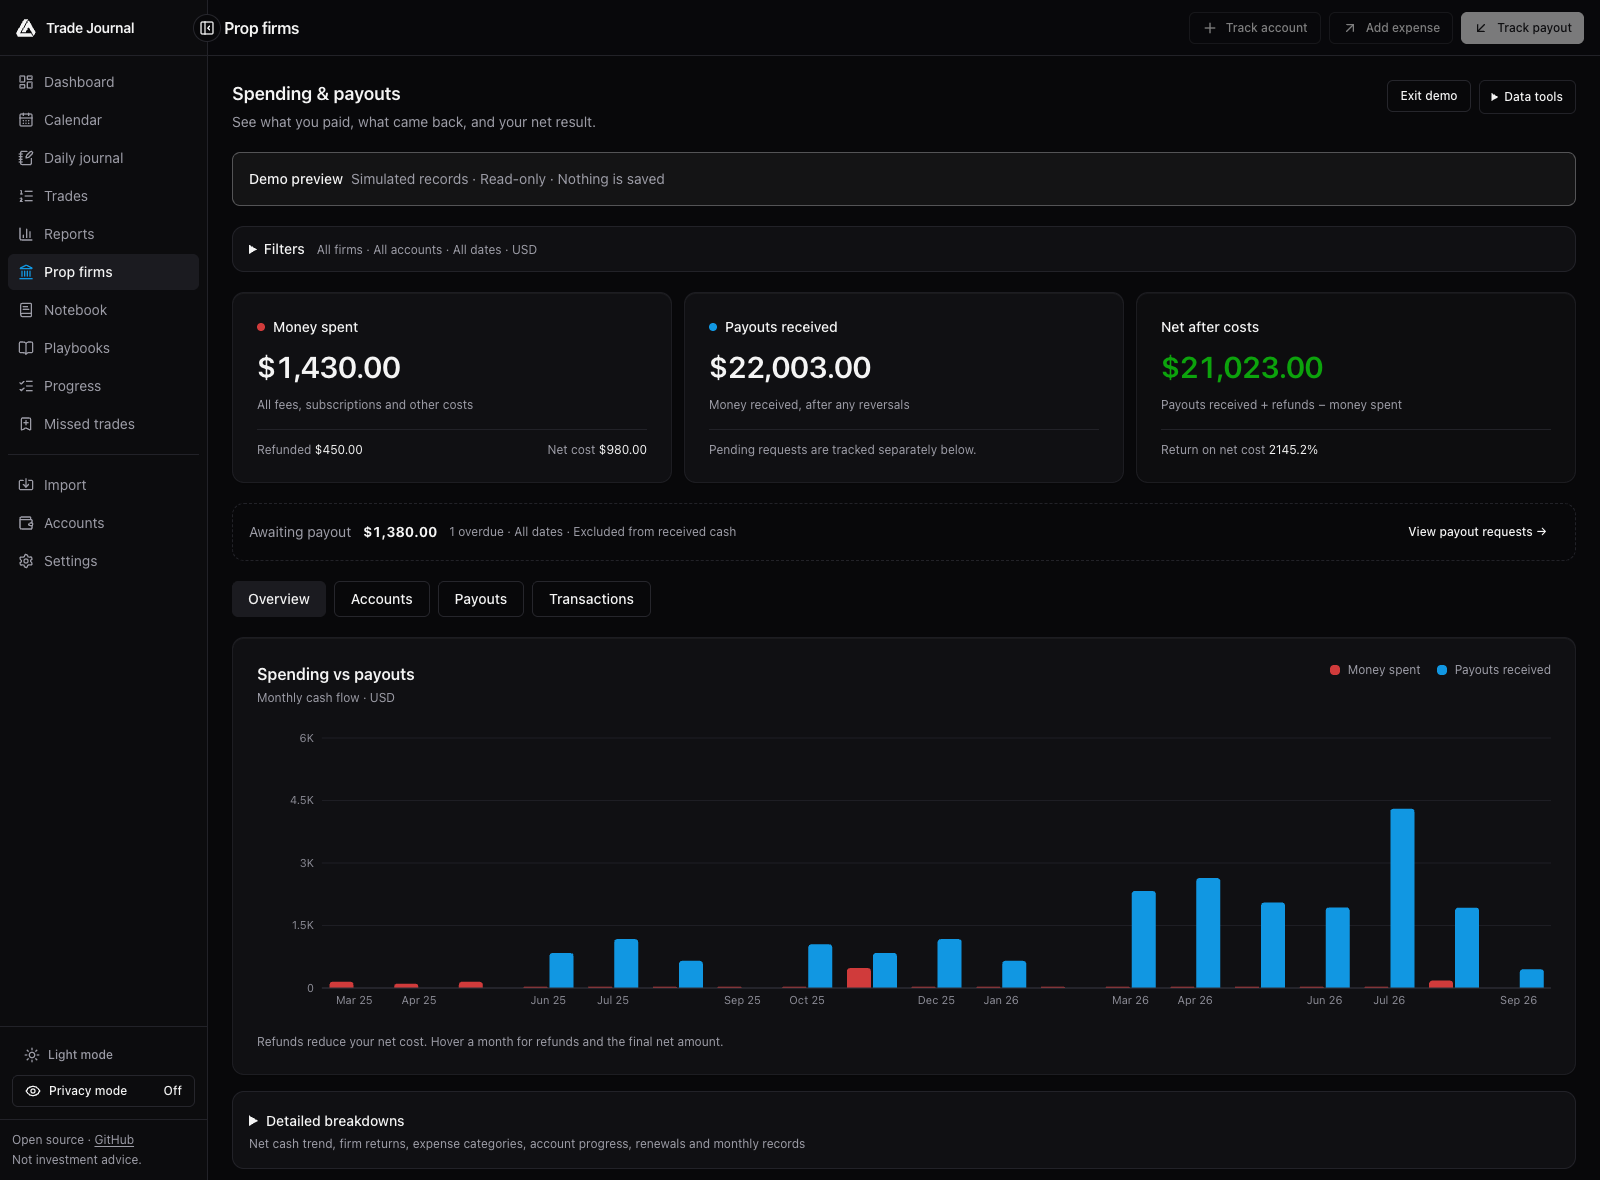Screen dimensions: 1600x1180
Task: Follow the View payout requests link
Action: pyautogui.click(x=1477, y=532)
